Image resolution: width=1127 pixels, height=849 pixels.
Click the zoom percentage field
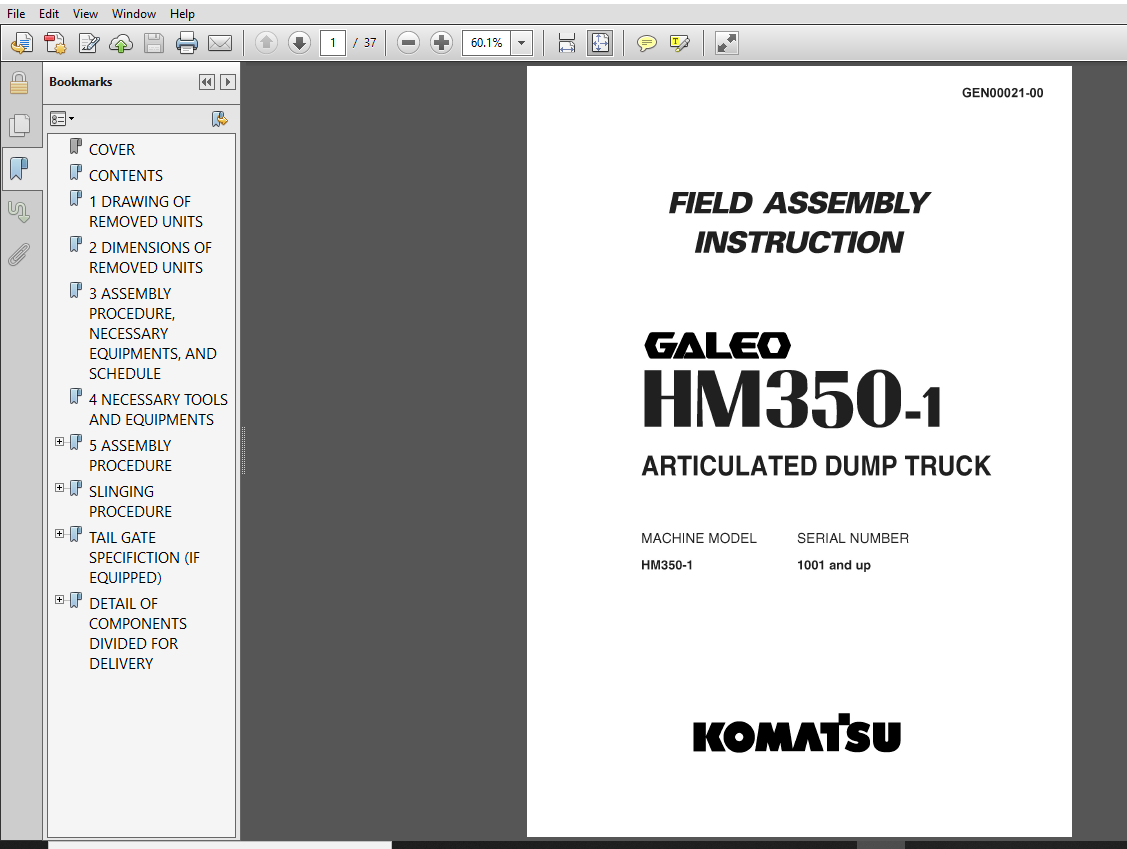[487, 43]
